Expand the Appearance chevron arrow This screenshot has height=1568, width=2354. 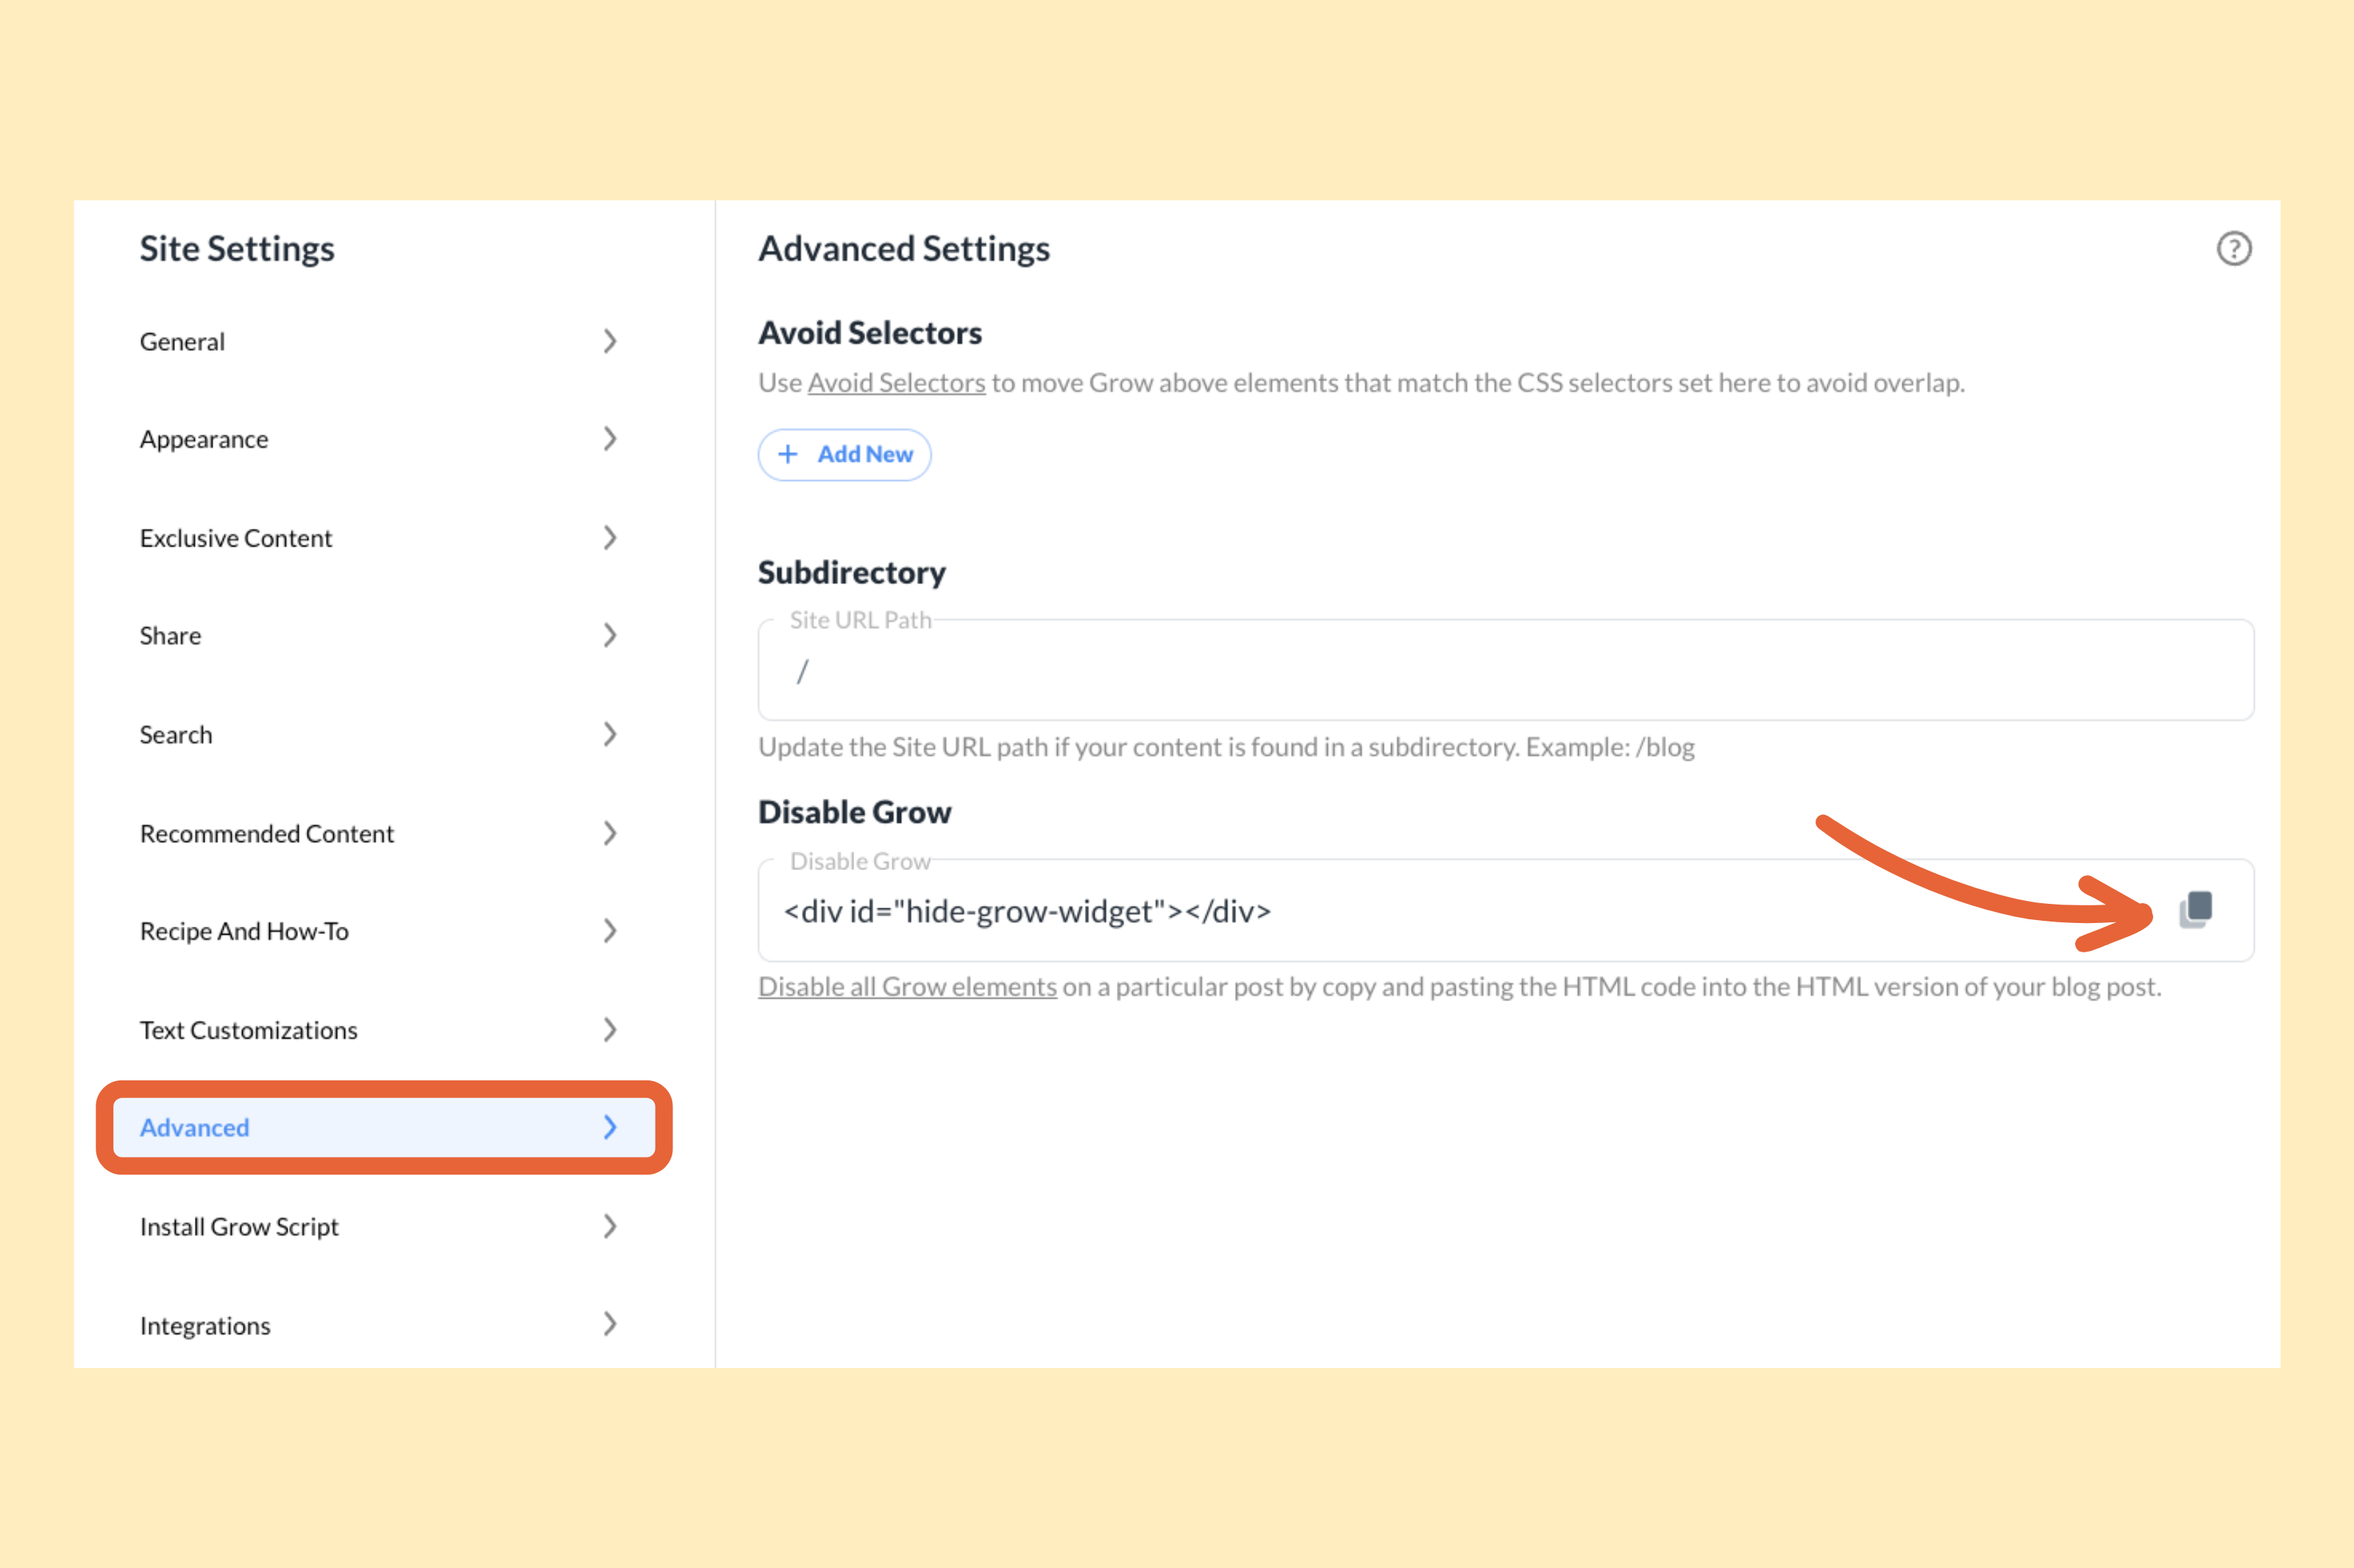[x=610, y=438]
